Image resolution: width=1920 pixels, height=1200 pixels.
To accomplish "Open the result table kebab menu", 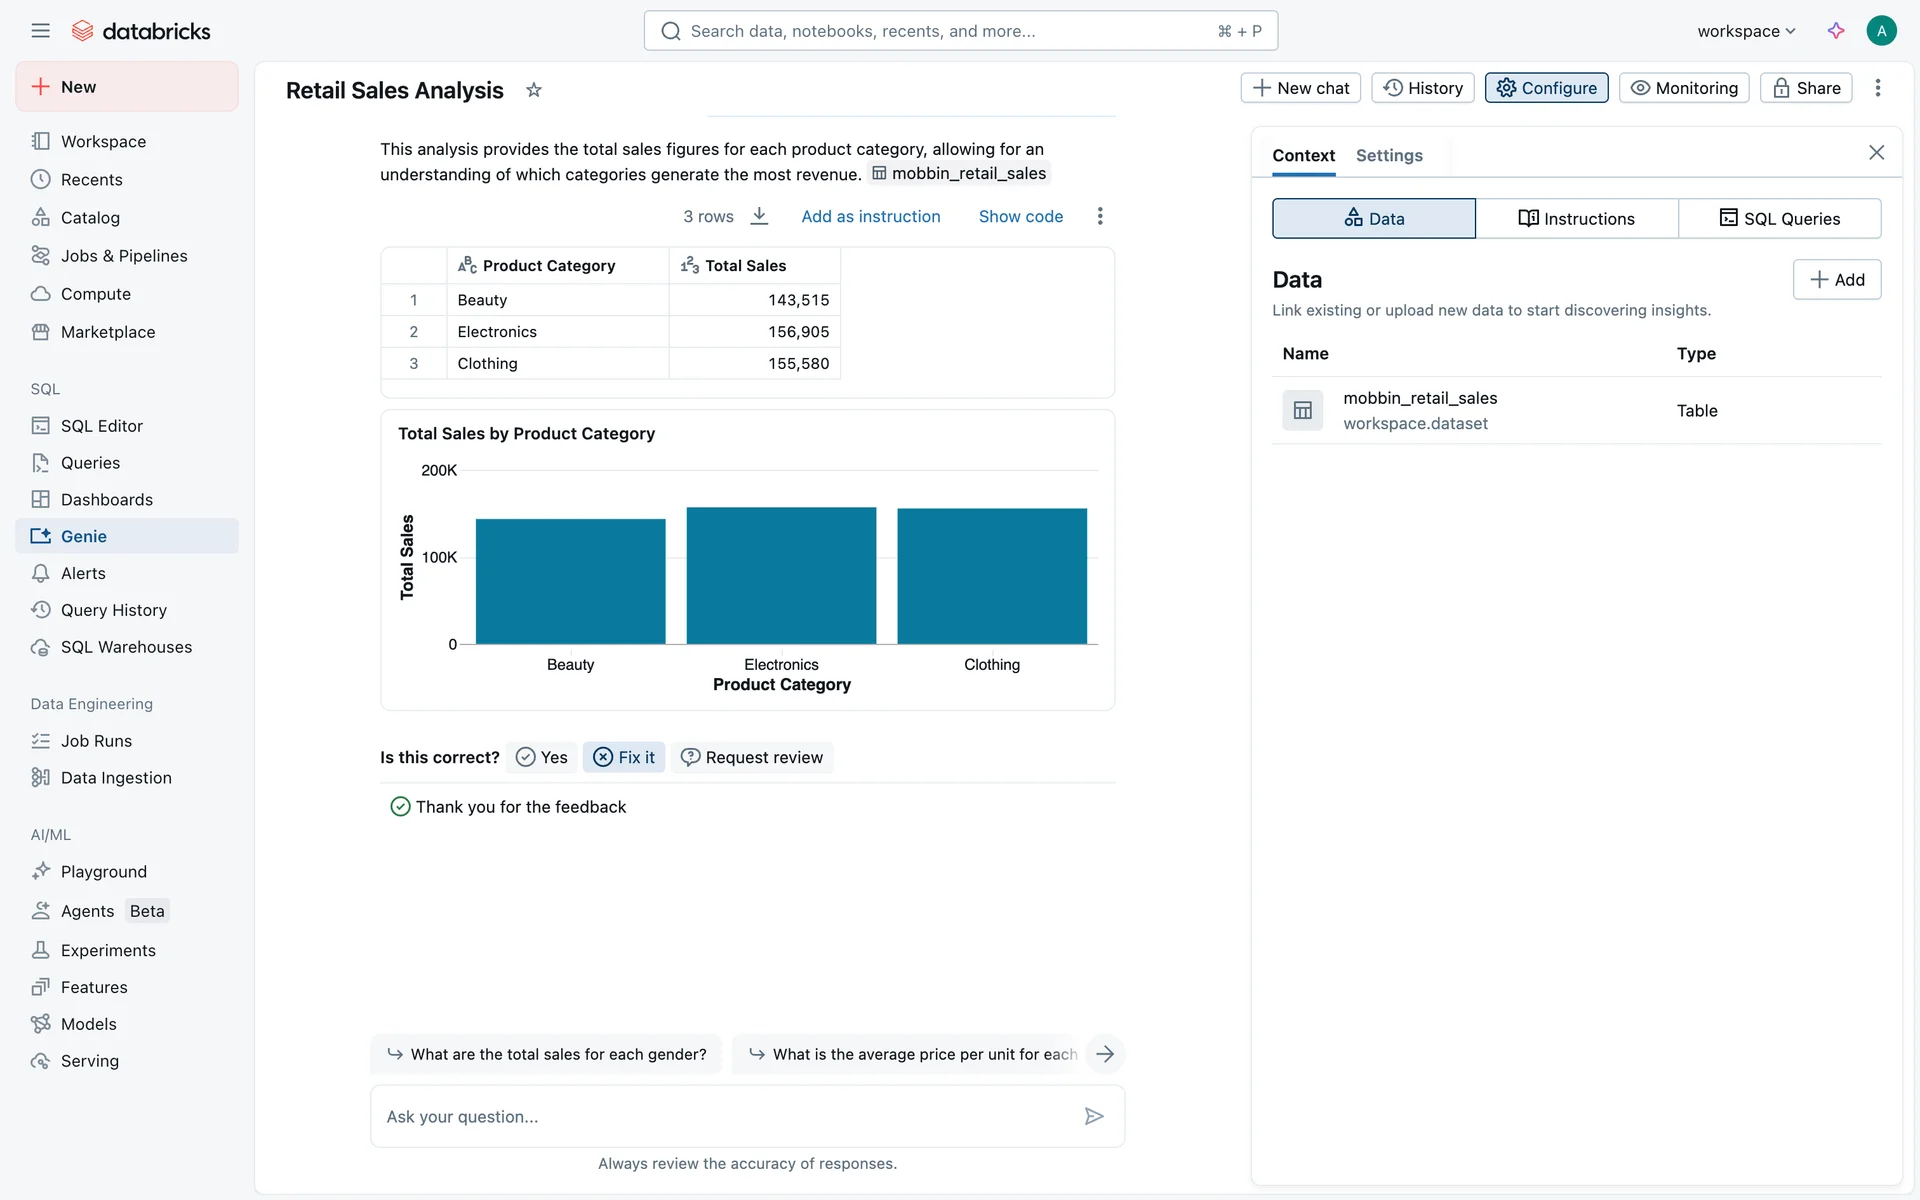I will click(x=1100, y=216).
